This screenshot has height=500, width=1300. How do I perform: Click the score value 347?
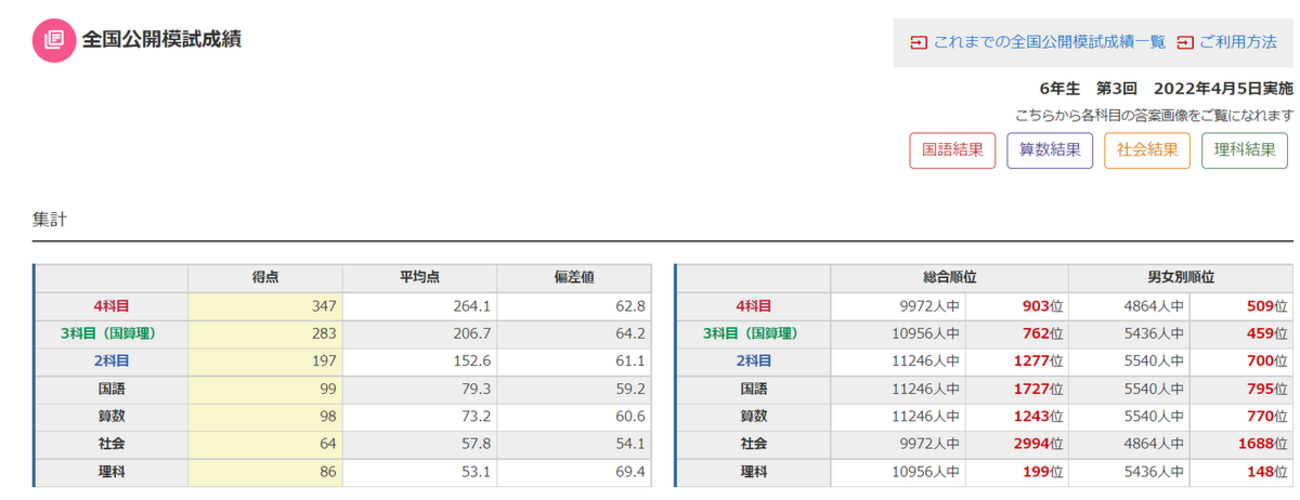pyautogui.click(x=325, y=306)
